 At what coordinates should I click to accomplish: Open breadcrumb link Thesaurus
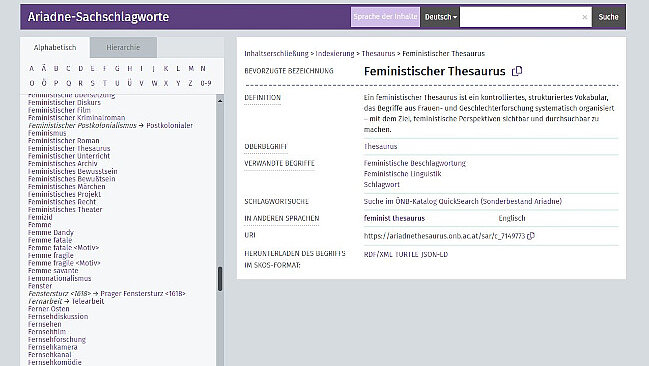click(x=378, y=53)
